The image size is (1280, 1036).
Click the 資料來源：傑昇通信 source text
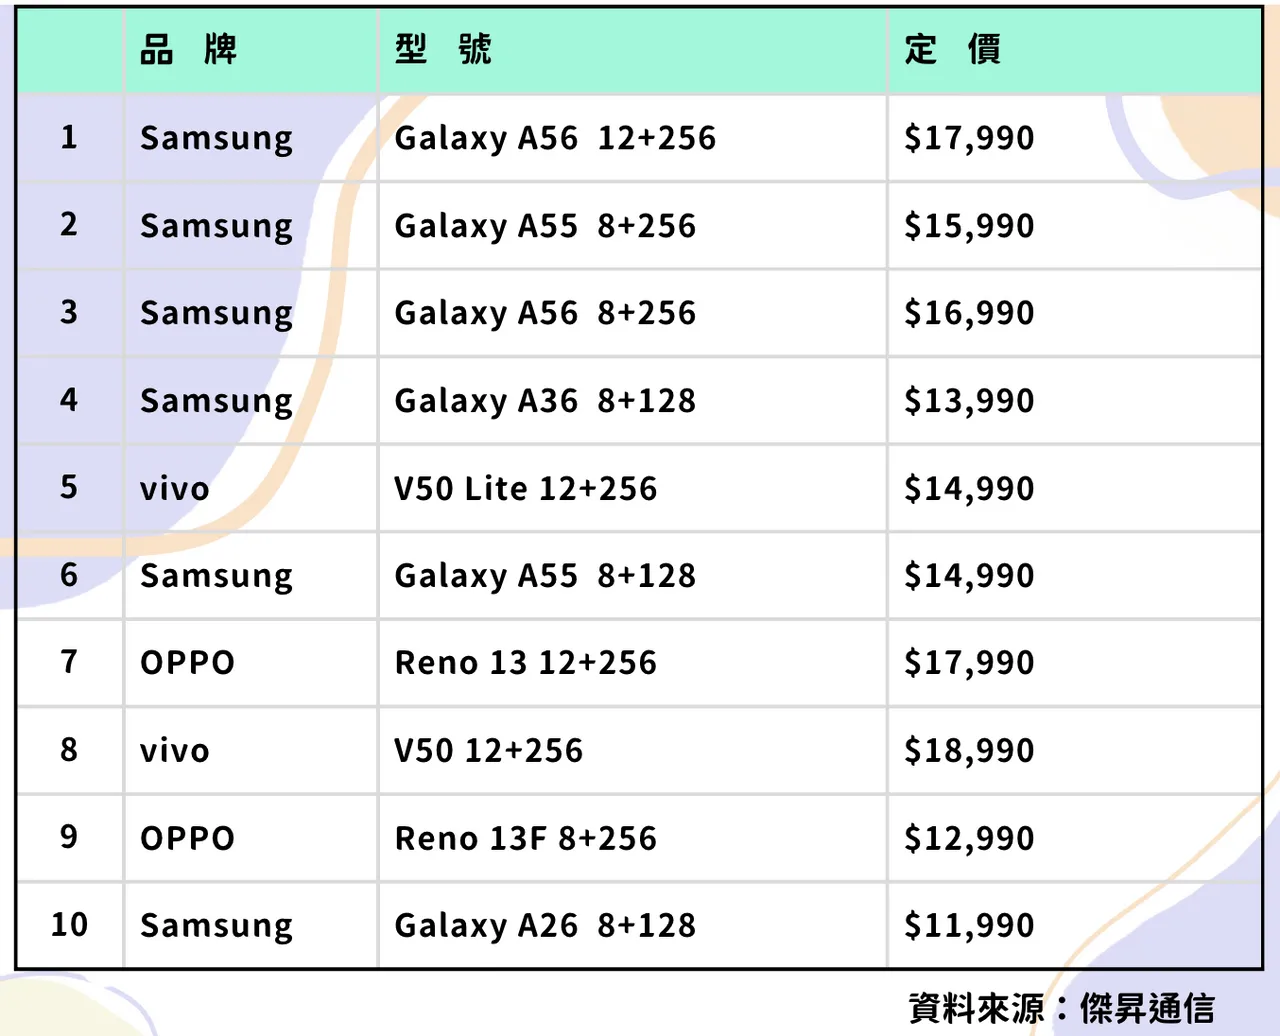pos(1061,1008)
